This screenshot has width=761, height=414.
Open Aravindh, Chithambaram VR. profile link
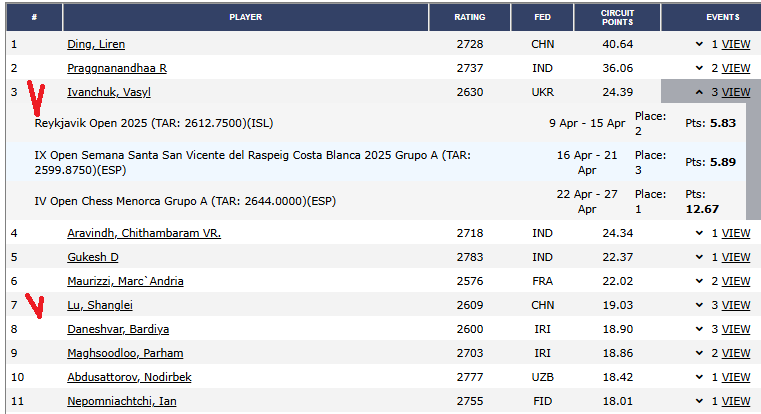coord(144,233)
